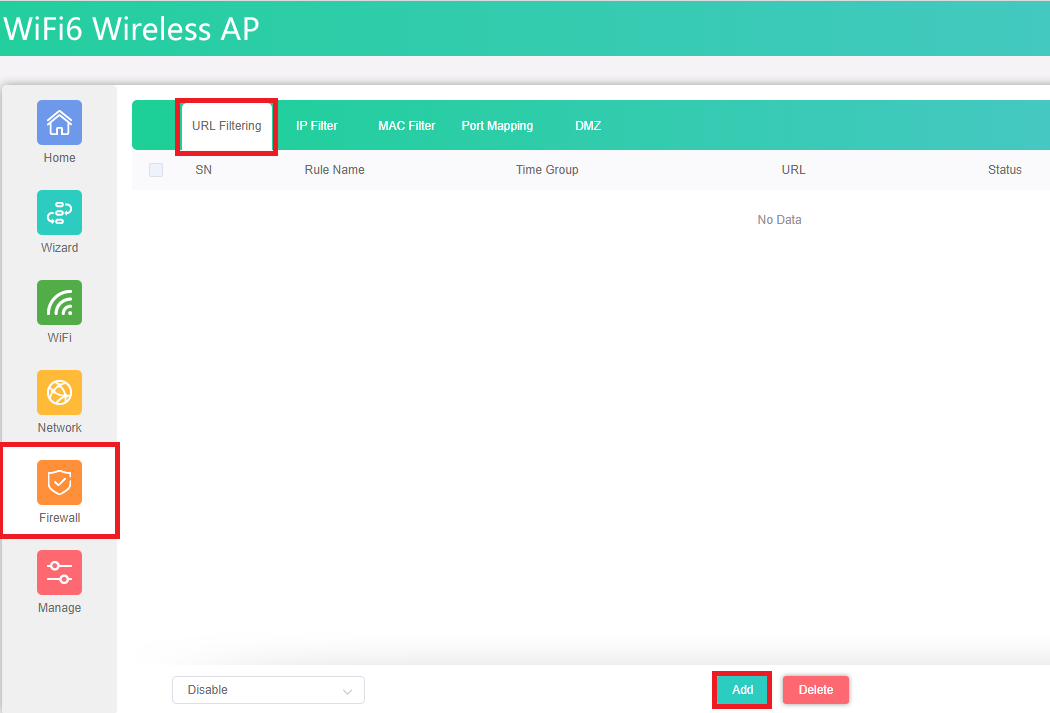Click the Time Group column header
Screen dimensions: 1050x713
tap(547, 170)
